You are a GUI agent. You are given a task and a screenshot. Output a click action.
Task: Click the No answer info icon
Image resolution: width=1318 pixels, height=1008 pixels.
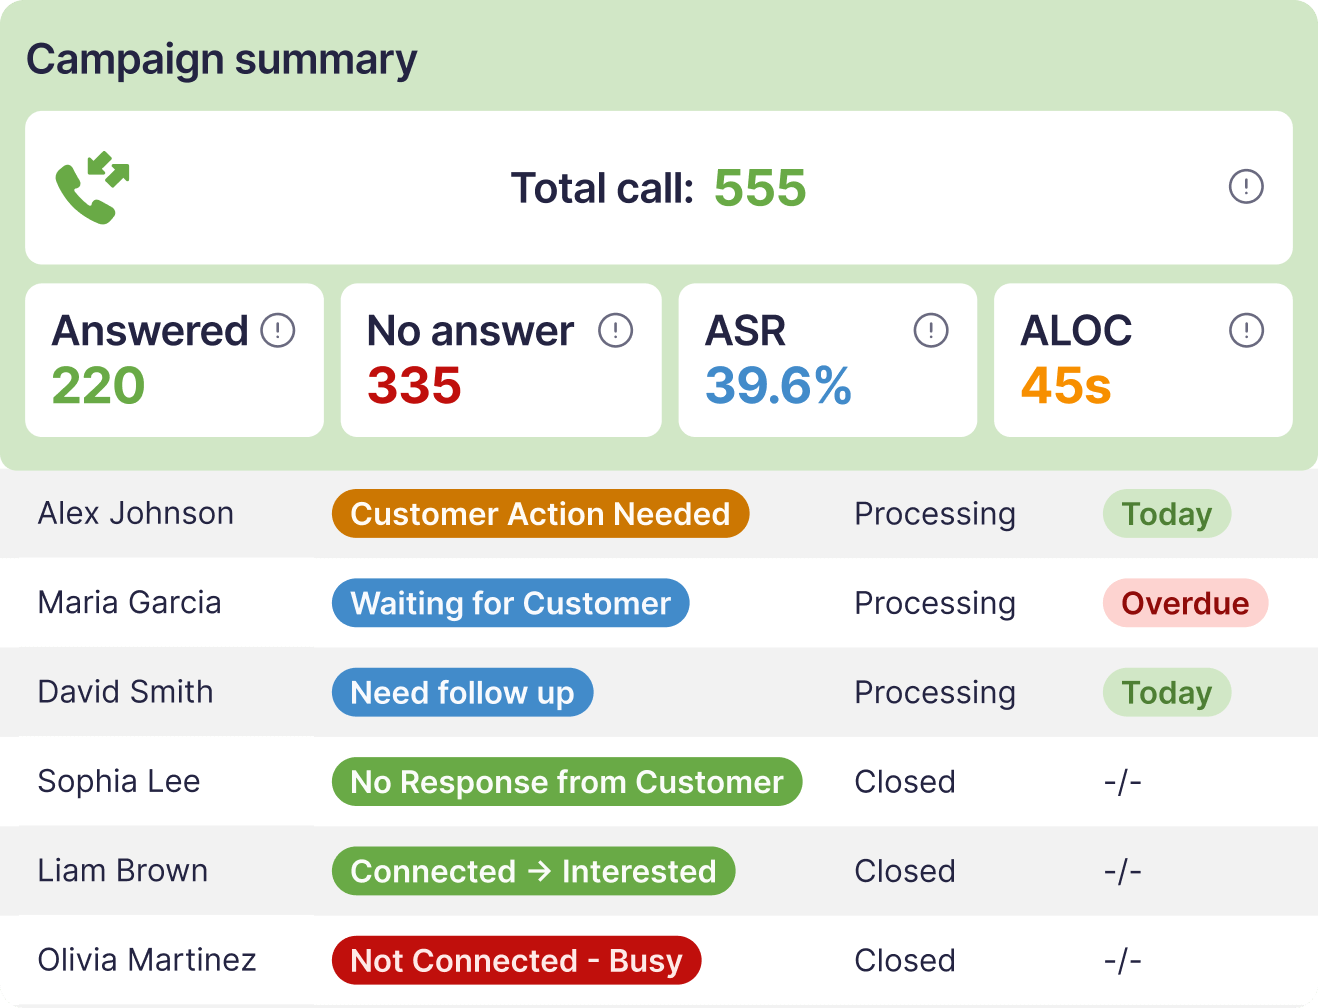(616, 329)
